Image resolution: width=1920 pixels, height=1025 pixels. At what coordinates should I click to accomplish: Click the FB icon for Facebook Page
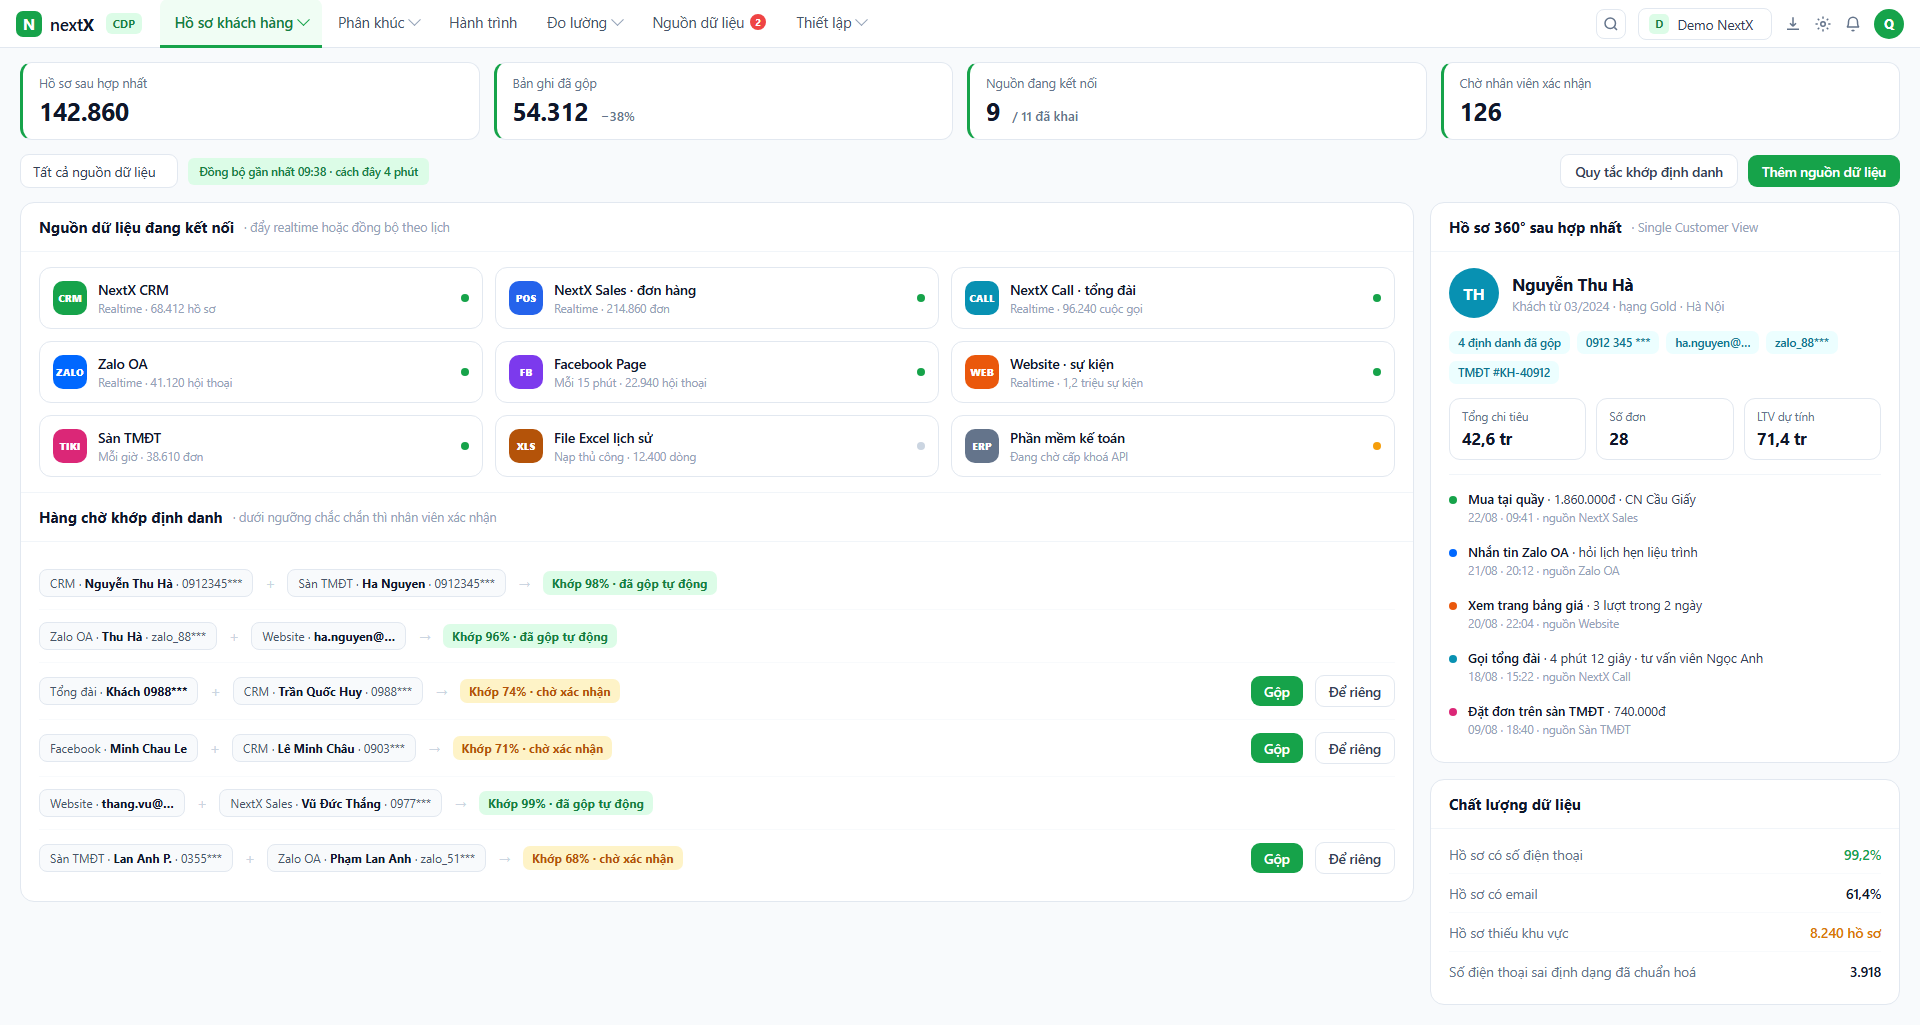526,372
